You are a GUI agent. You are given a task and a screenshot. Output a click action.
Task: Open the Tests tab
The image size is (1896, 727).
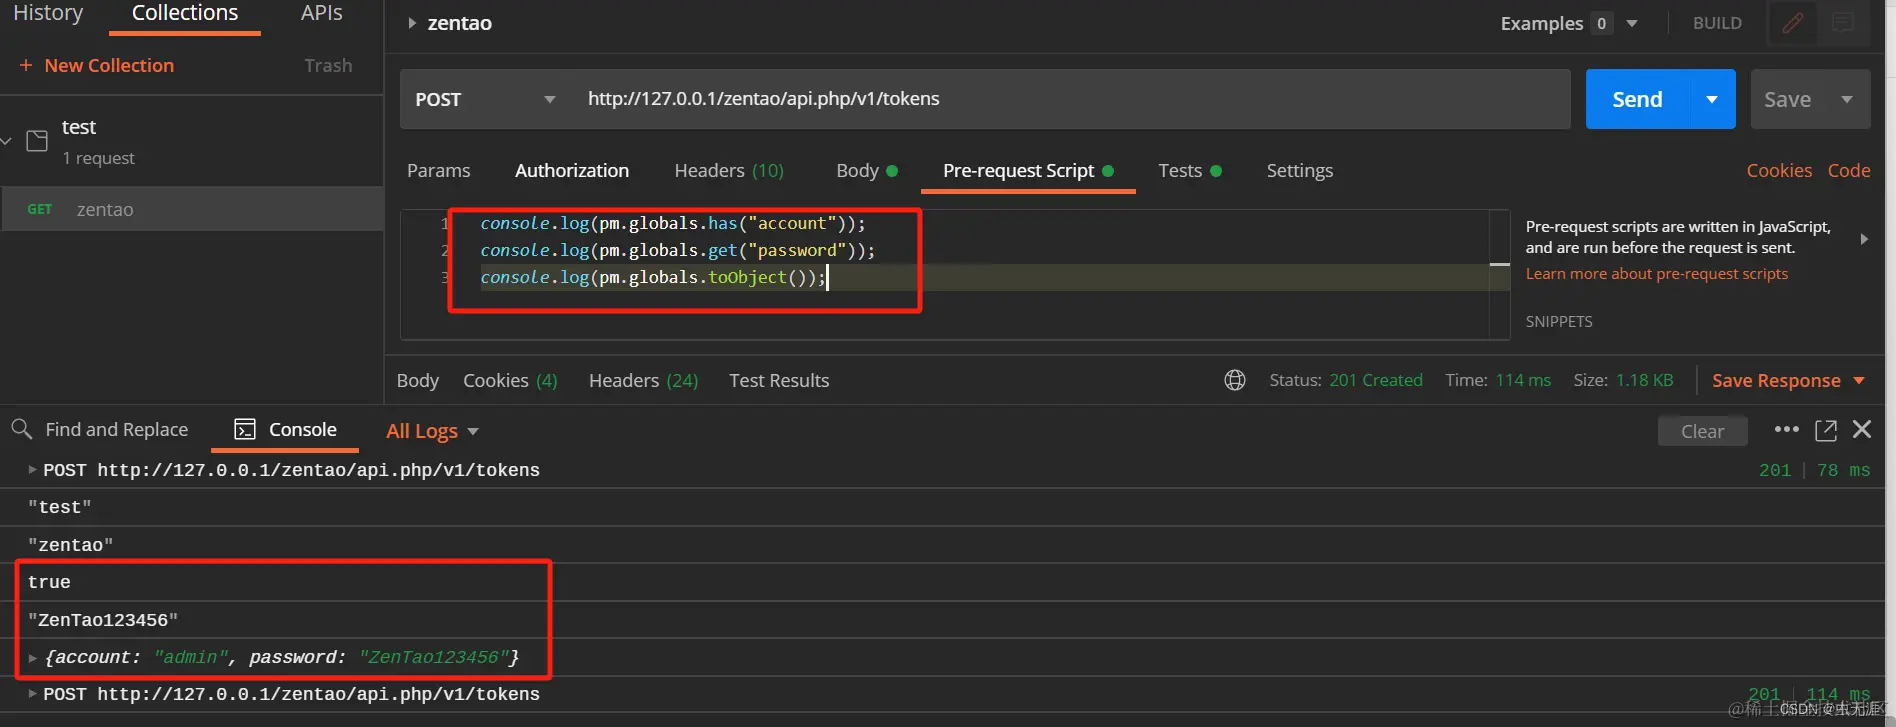[1190, 170]
